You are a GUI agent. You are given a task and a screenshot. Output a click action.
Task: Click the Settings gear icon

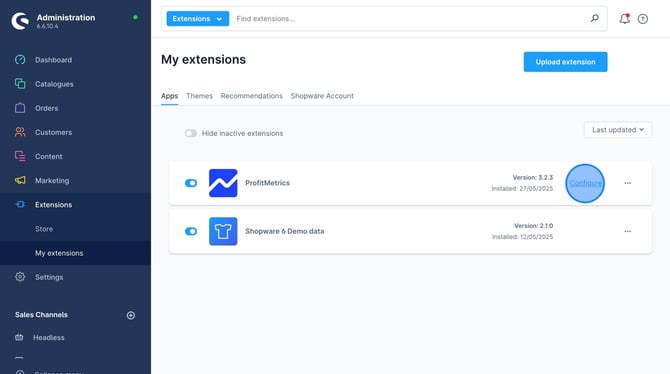(x=20, y=277)
